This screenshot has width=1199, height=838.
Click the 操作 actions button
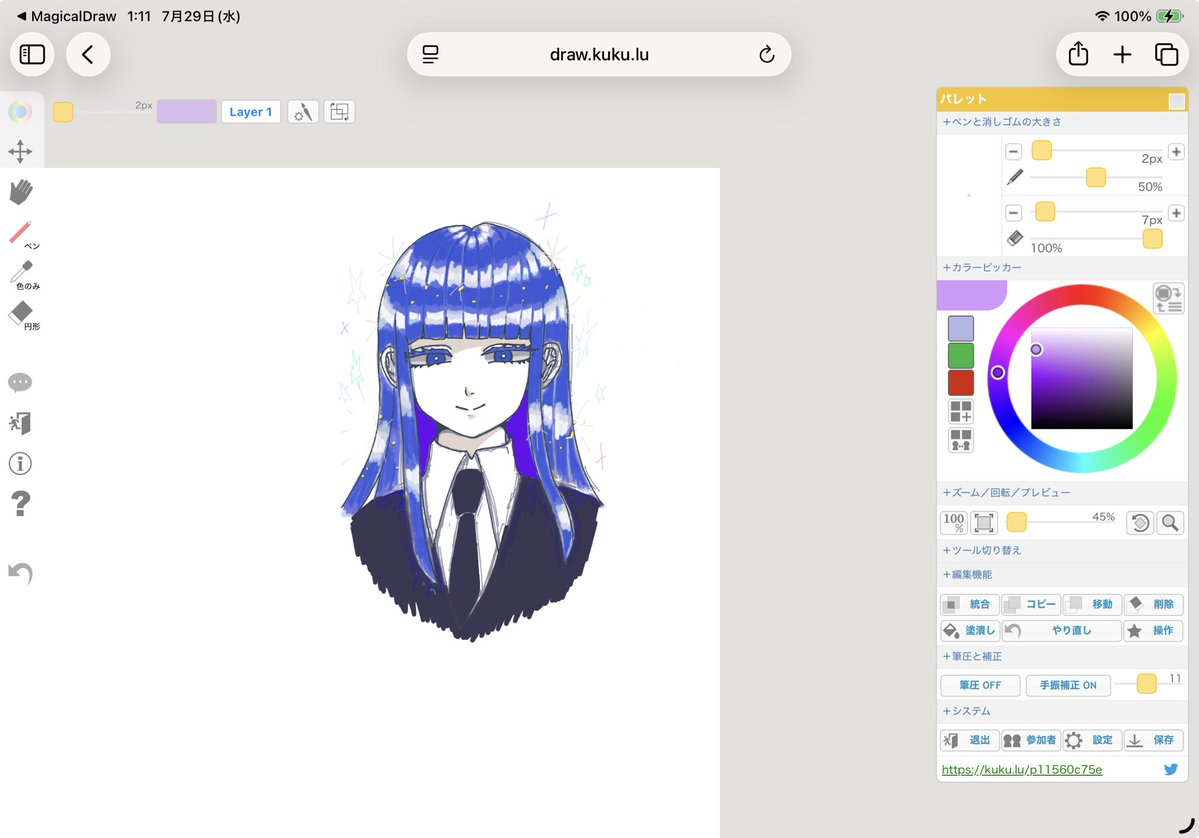(1153, 631)
